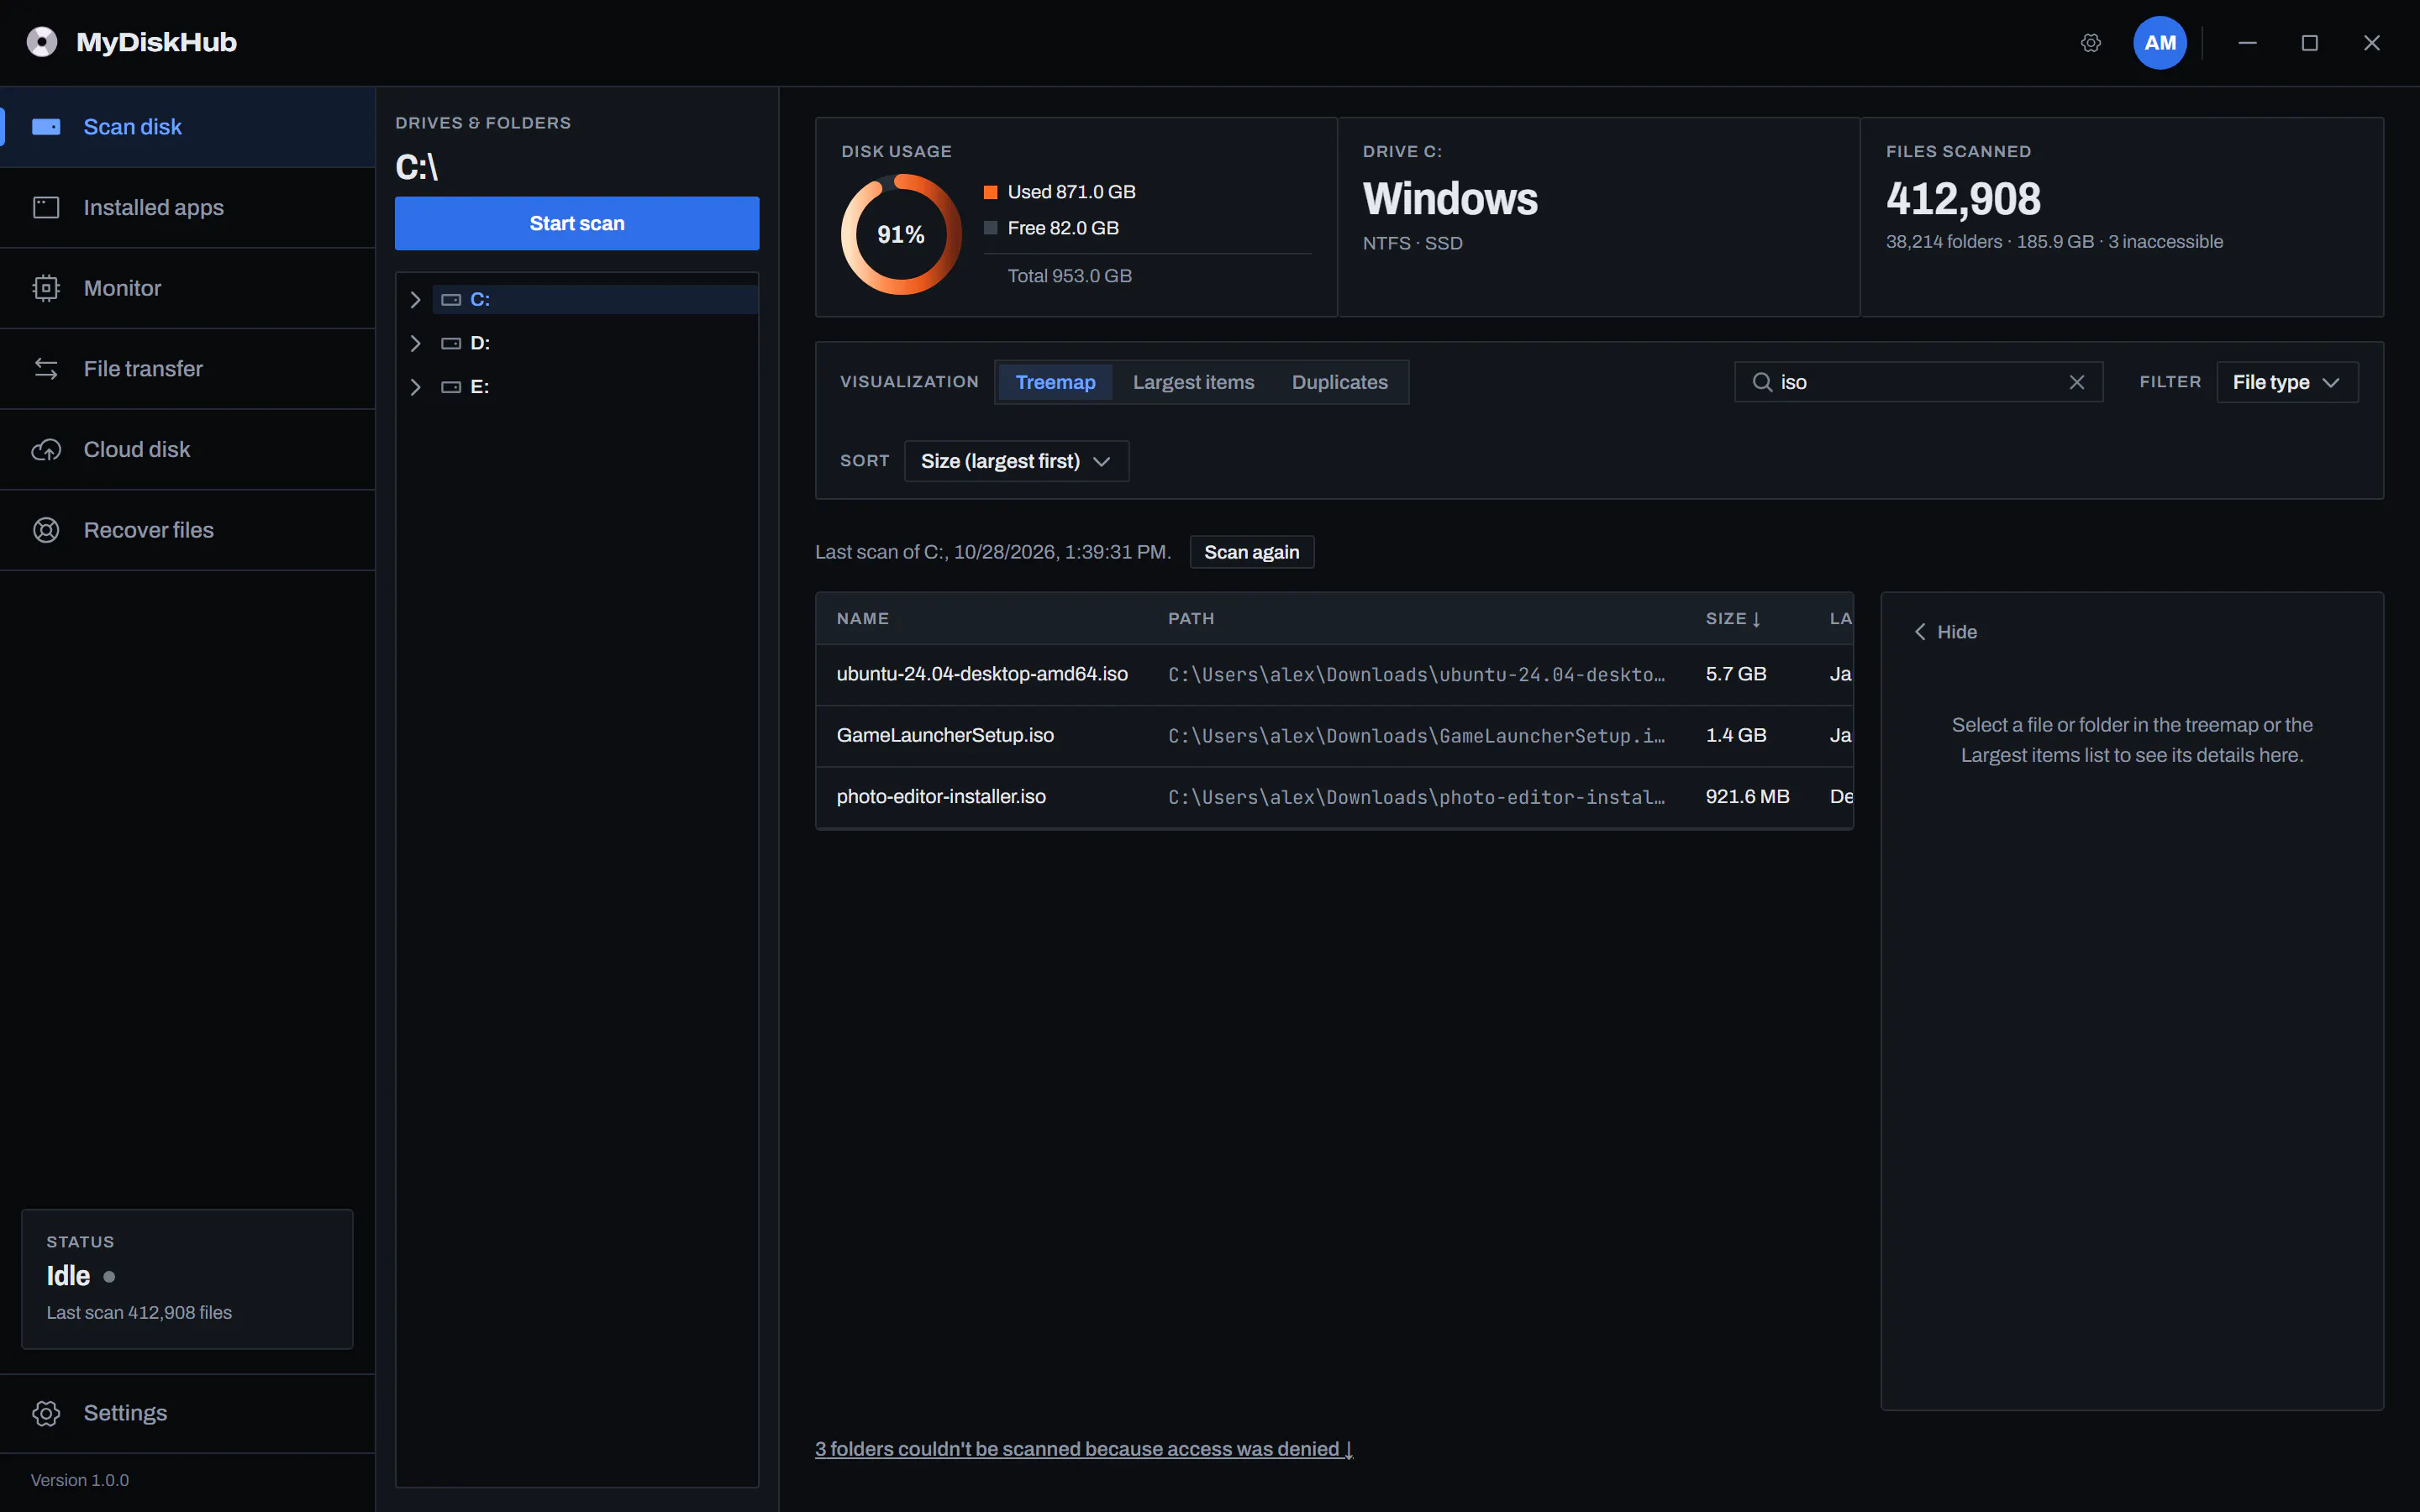Open Recover files in sidebar
Viewport: 2420px width, 1512px height.
188,530
